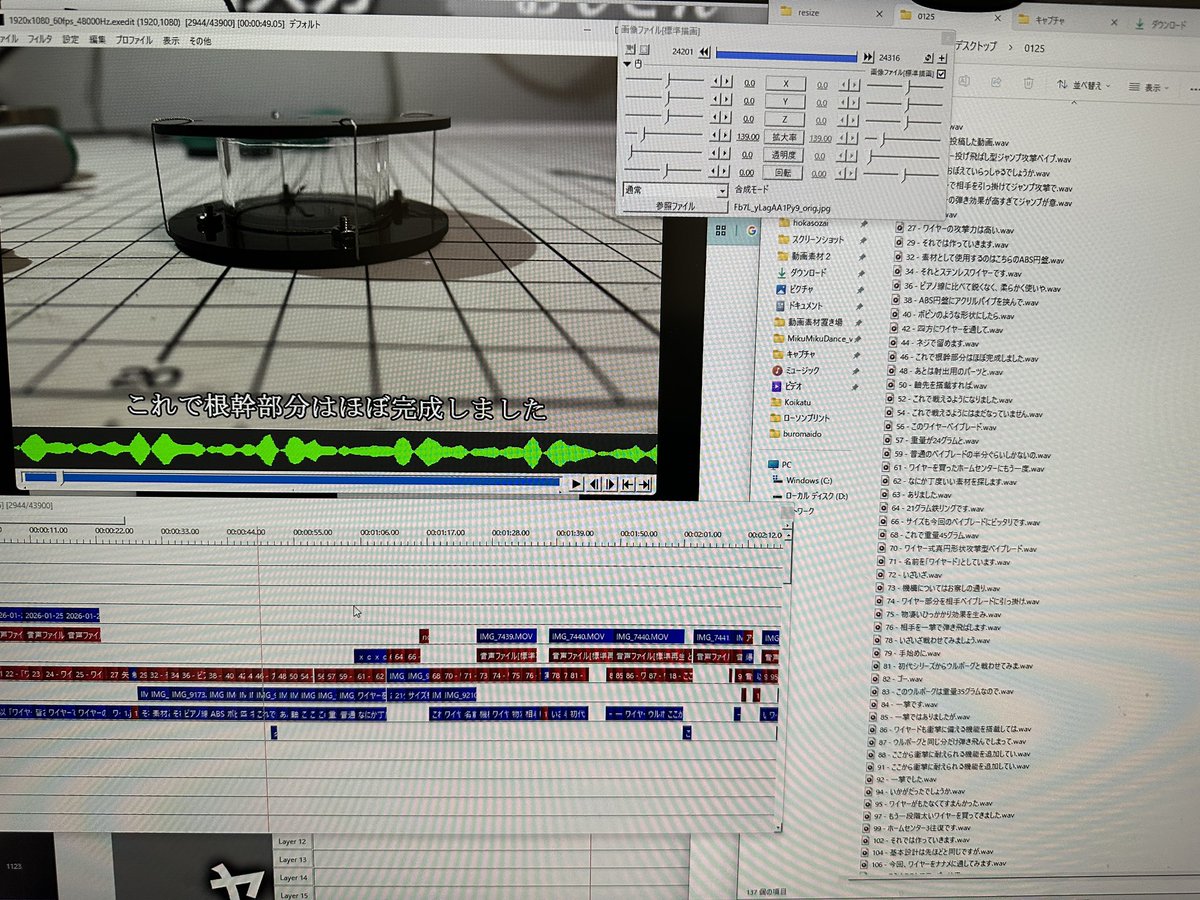Collapse the triangle expander in image file dialog
This screenshot has width=1200, height=900.
click(x=626, y=63)
